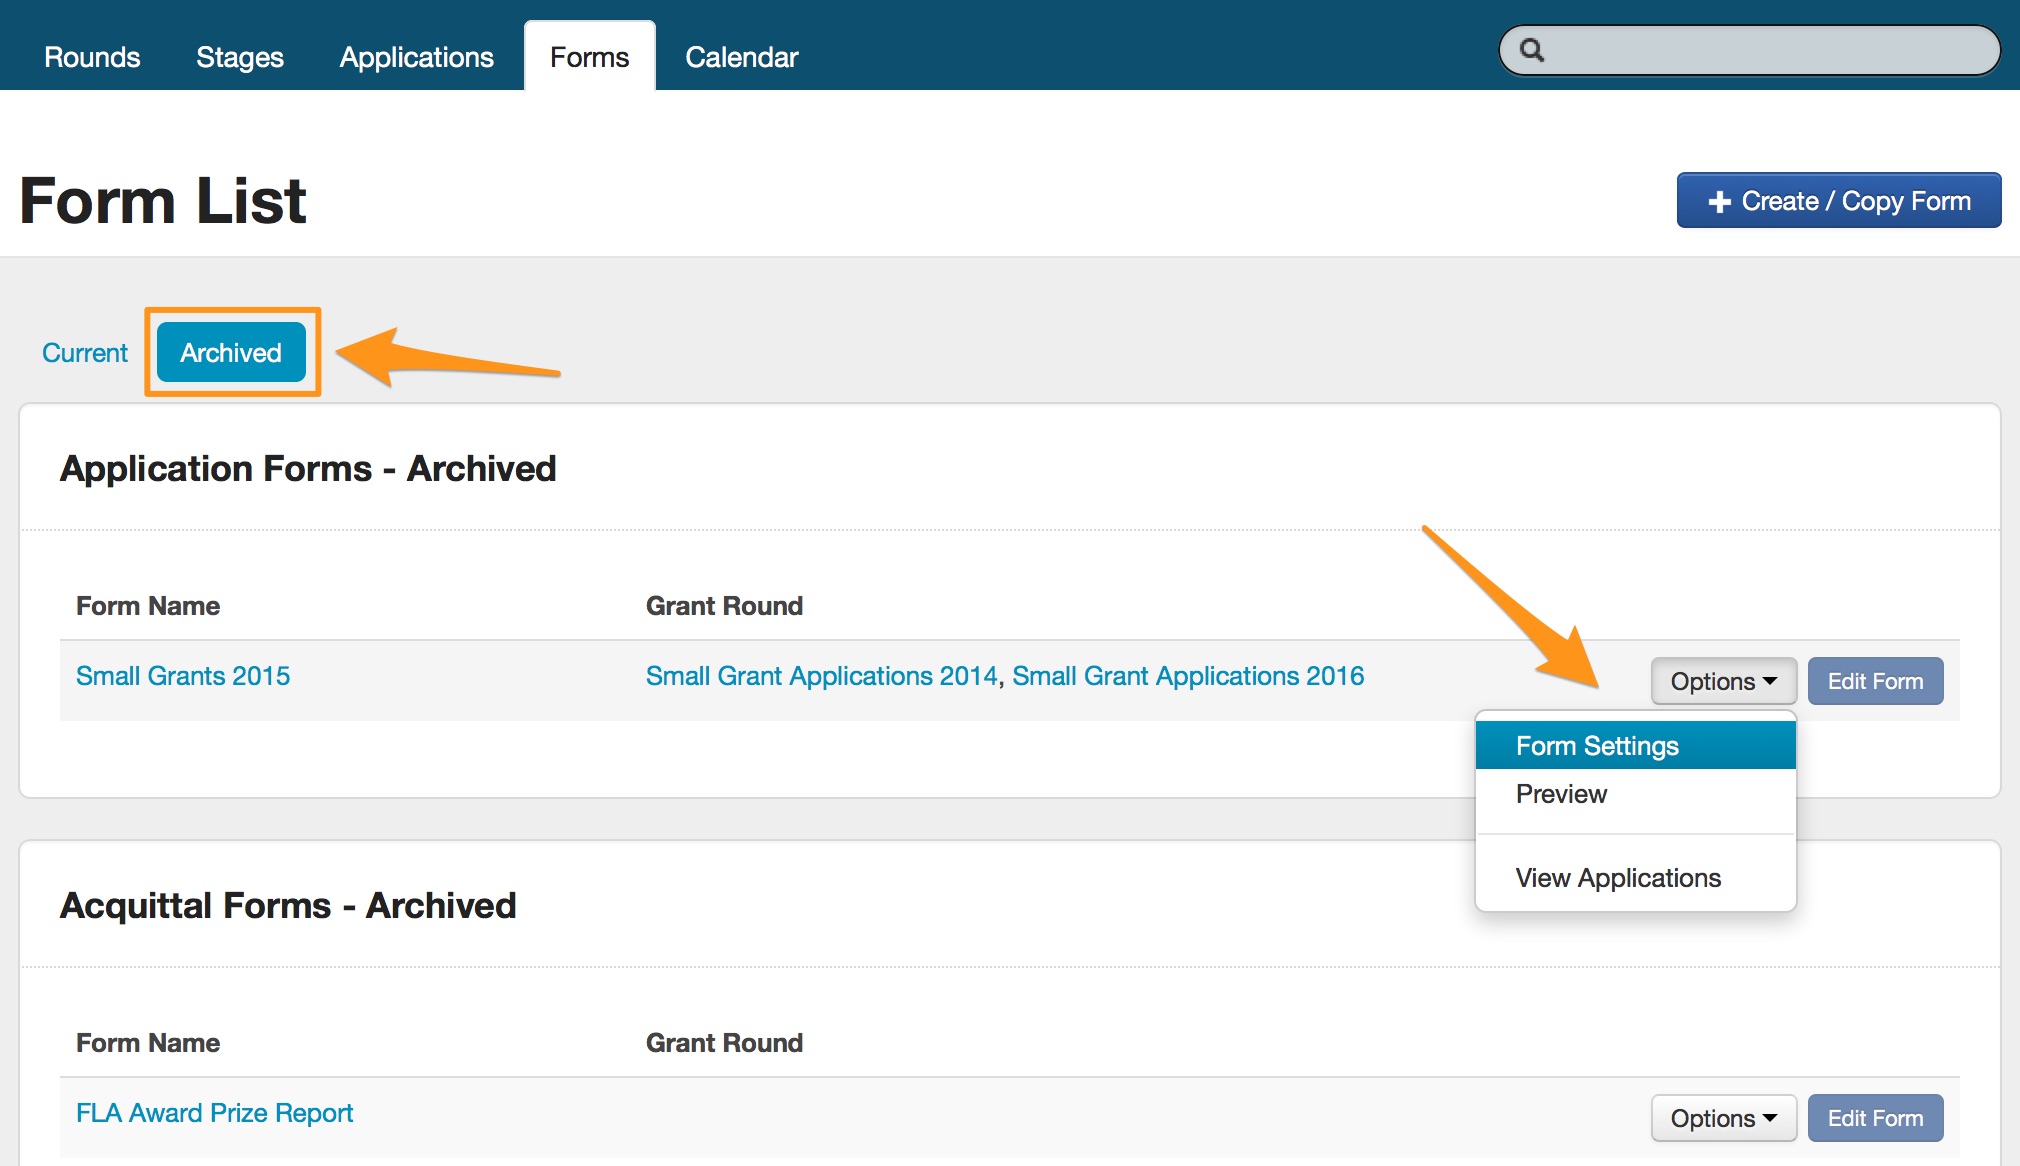Open the Calendar tab
The image size is (2020, 1166).
click(741, 57)
